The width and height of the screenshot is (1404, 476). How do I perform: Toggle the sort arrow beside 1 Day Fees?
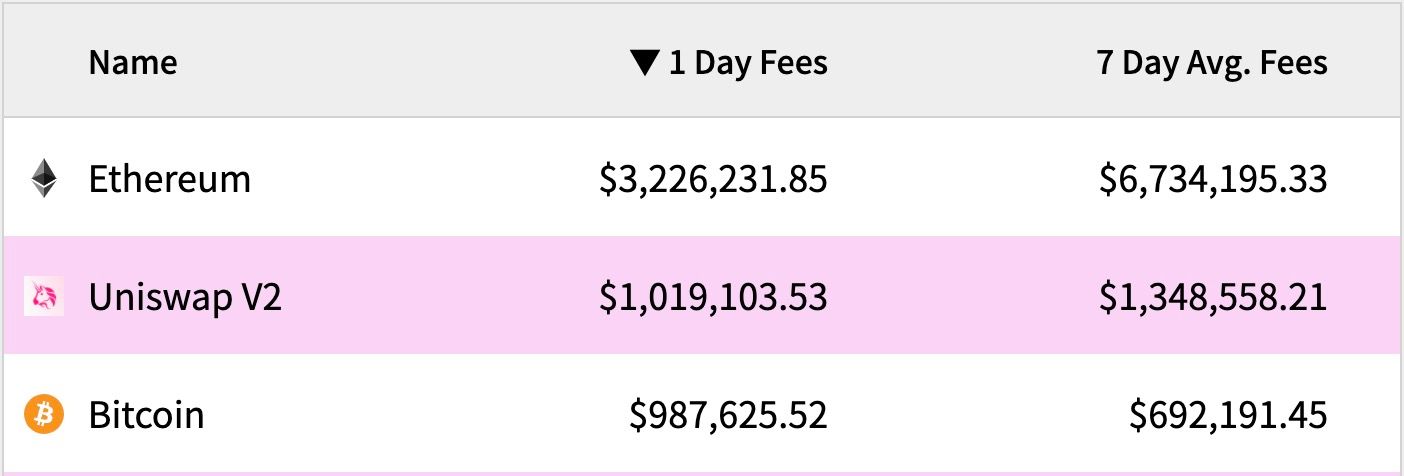point(645,64)
